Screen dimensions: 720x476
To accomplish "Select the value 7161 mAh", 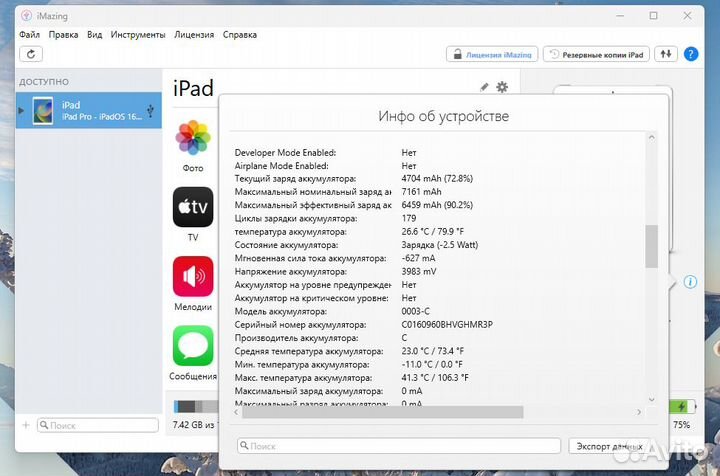I will click(421, 192).
